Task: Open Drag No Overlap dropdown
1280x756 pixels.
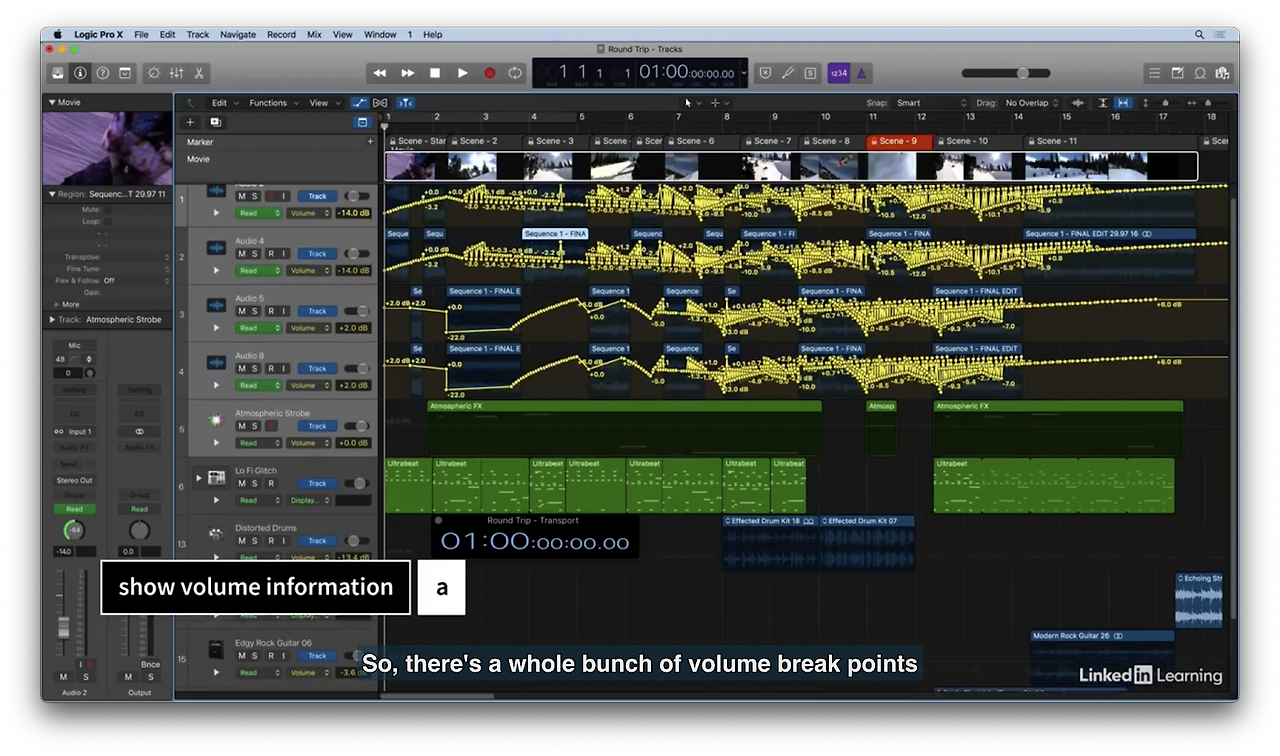Action: pos(1032,103)
